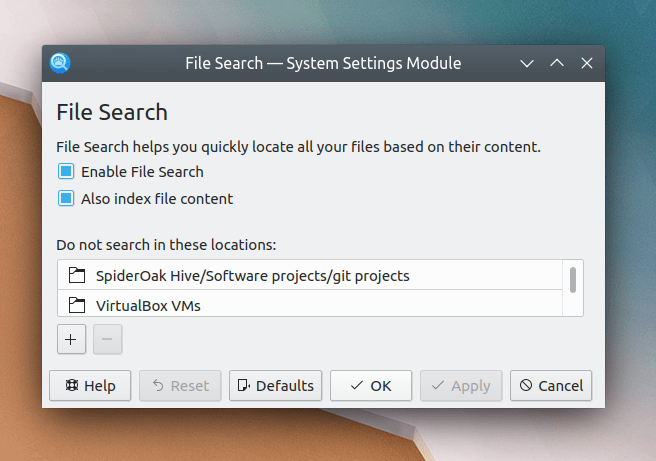The width and height of the screenshot is (656, 461).
Task: Uncheck Also index file content
Action: [66, 199]
